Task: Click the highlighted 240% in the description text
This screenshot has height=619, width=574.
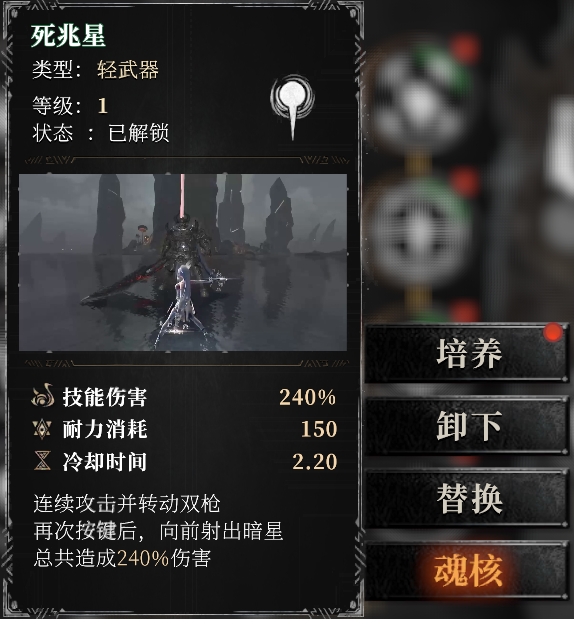Action: pos(143,558)
